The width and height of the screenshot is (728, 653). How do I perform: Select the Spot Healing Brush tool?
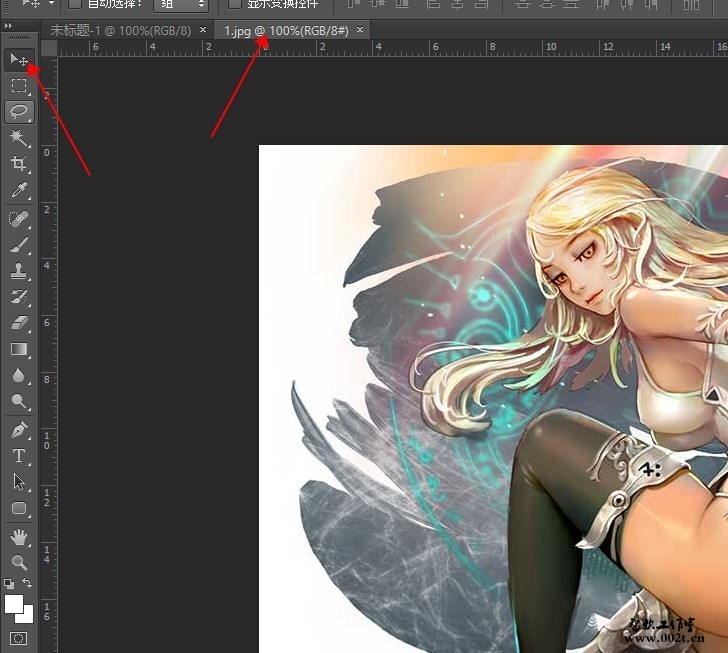(19, 218)
